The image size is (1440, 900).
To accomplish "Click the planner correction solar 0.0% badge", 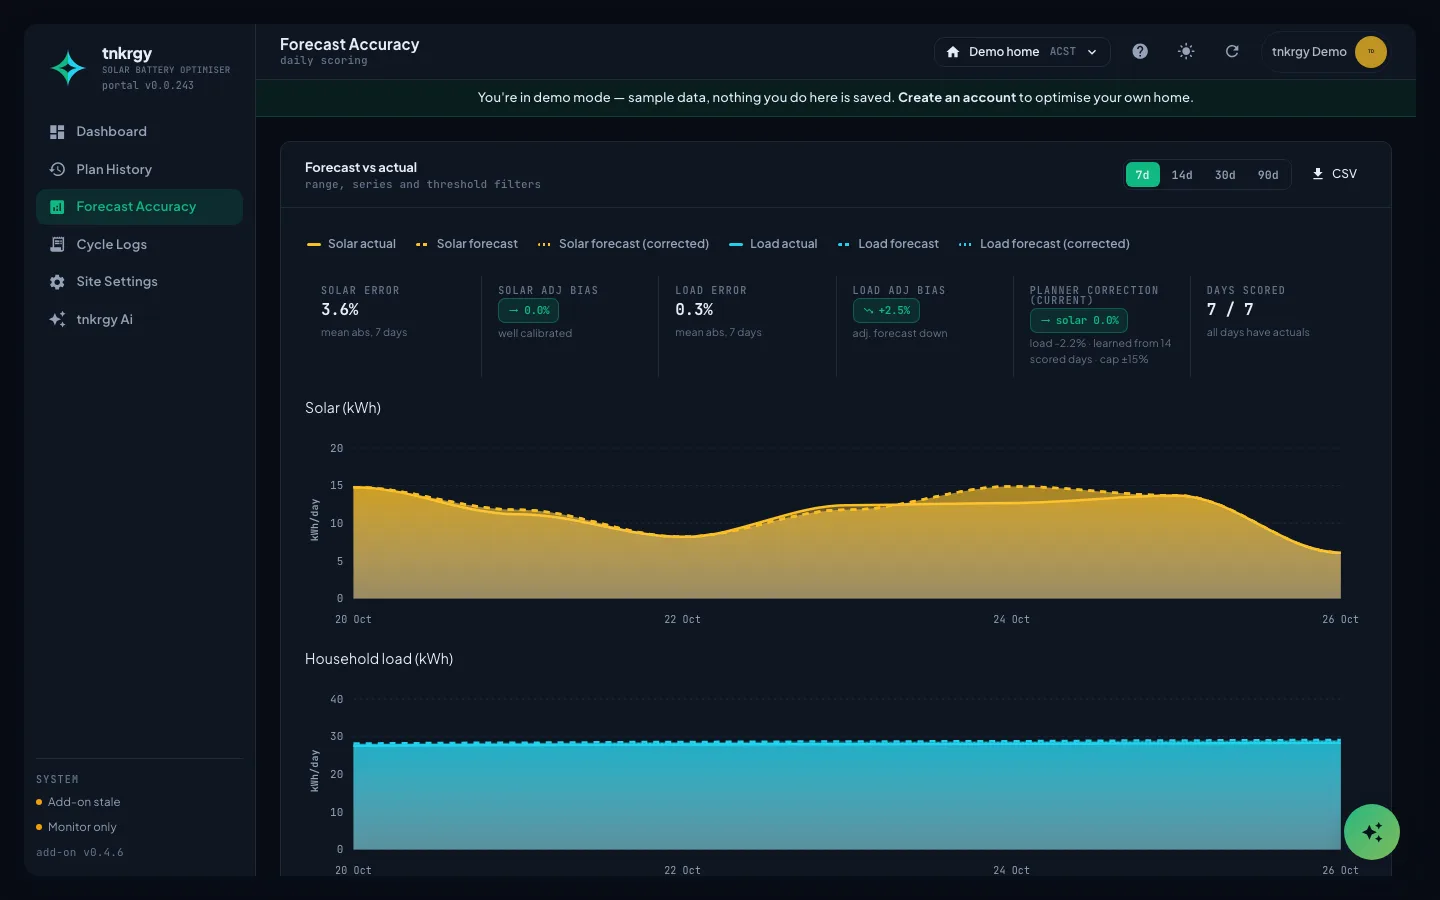I will pyautogui.click(x=1079, y=321).
